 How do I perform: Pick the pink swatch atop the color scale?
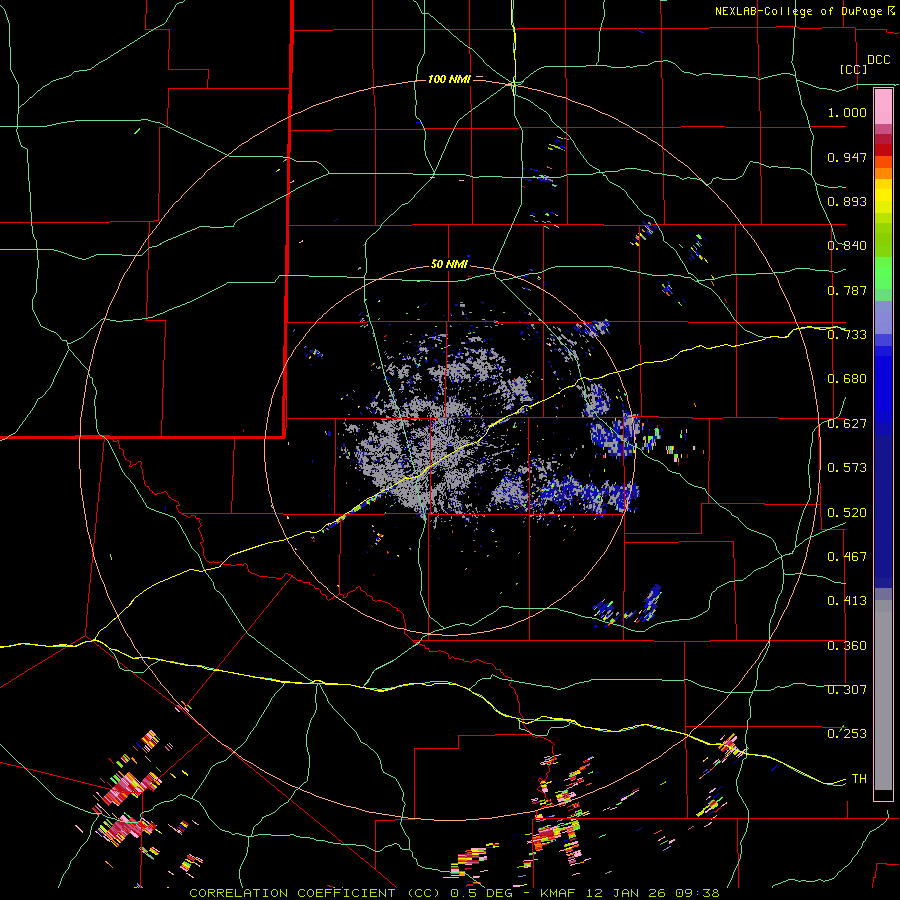883,107
